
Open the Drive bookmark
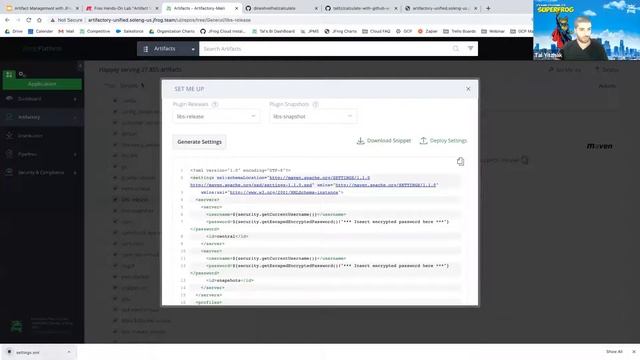coord(13,31)
